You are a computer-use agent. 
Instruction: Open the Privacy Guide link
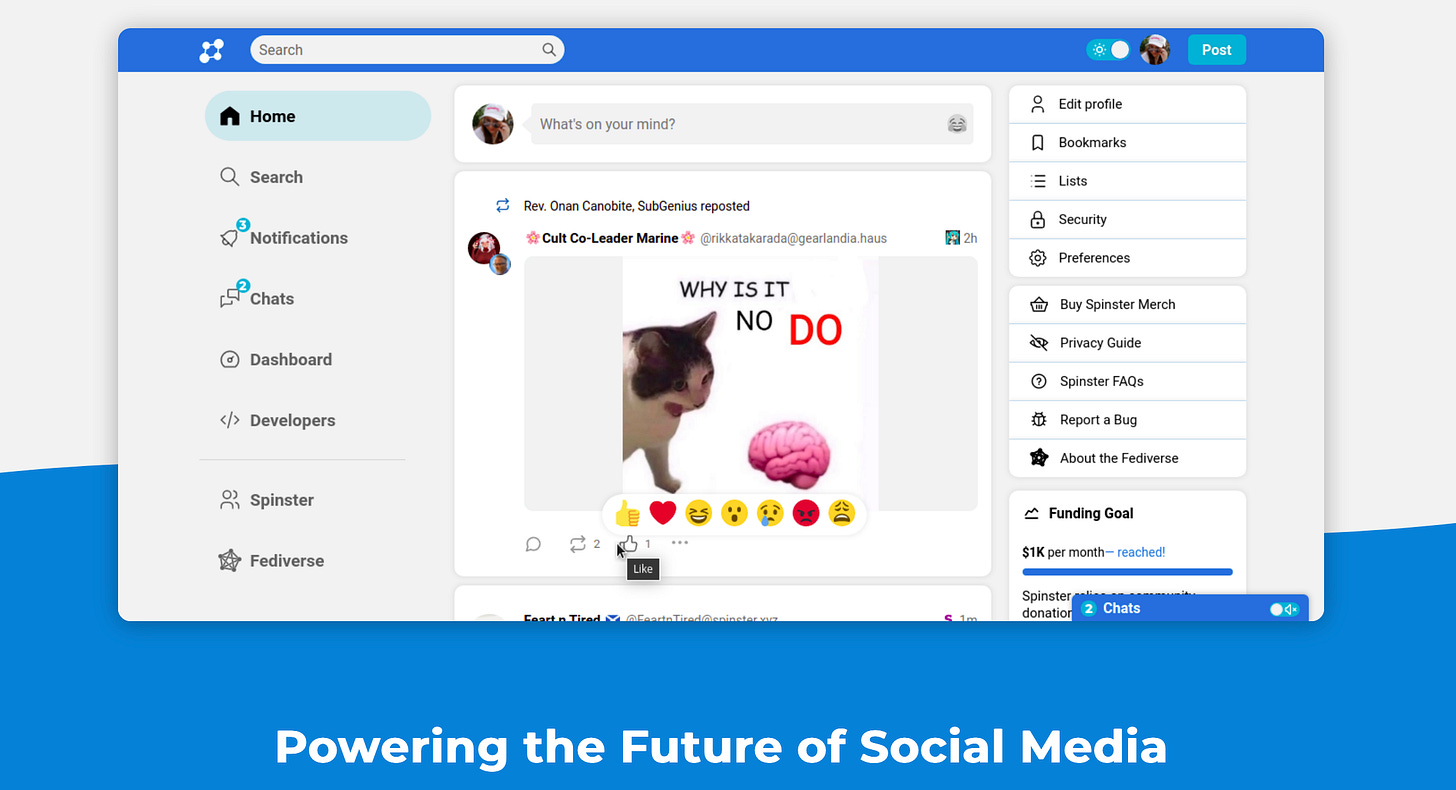[1127, 343]
